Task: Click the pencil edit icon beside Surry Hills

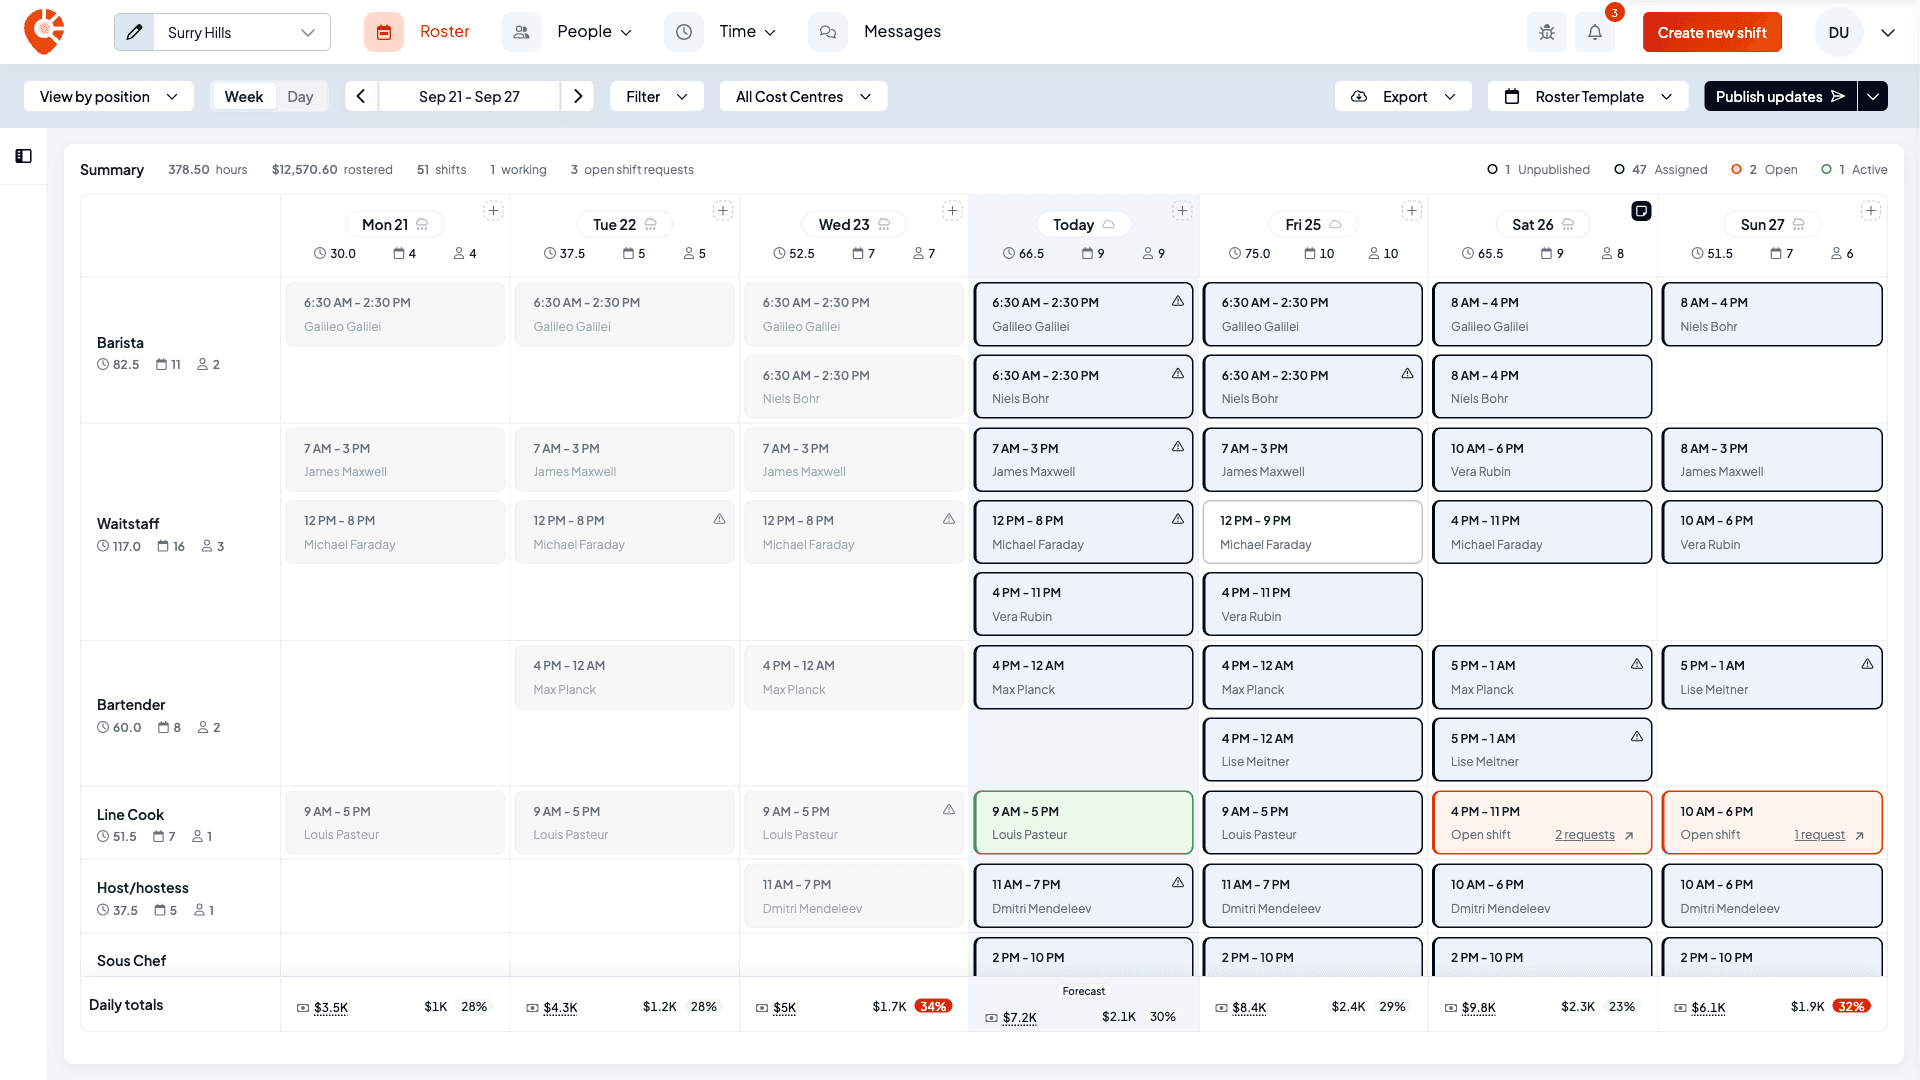Action: pos(135,32)
